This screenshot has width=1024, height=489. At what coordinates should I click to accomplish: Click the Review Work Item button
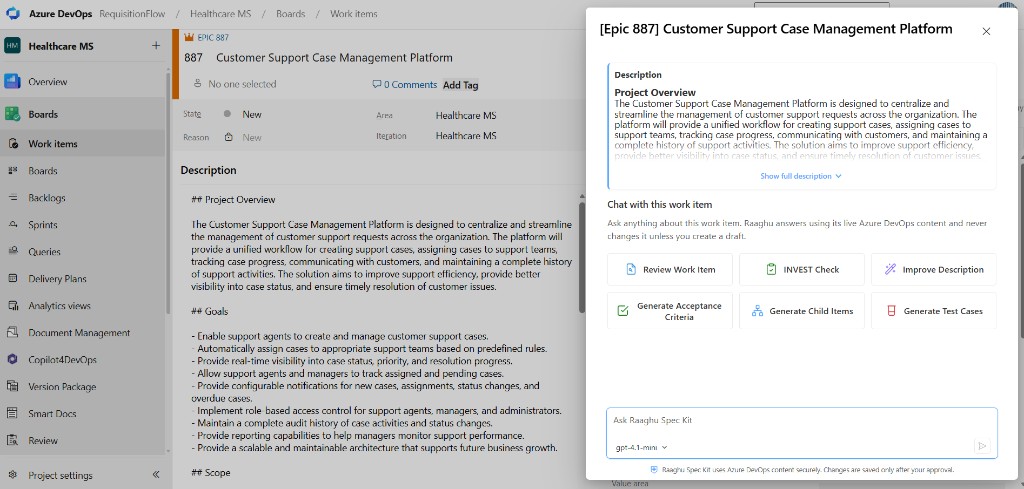[670, 270]
